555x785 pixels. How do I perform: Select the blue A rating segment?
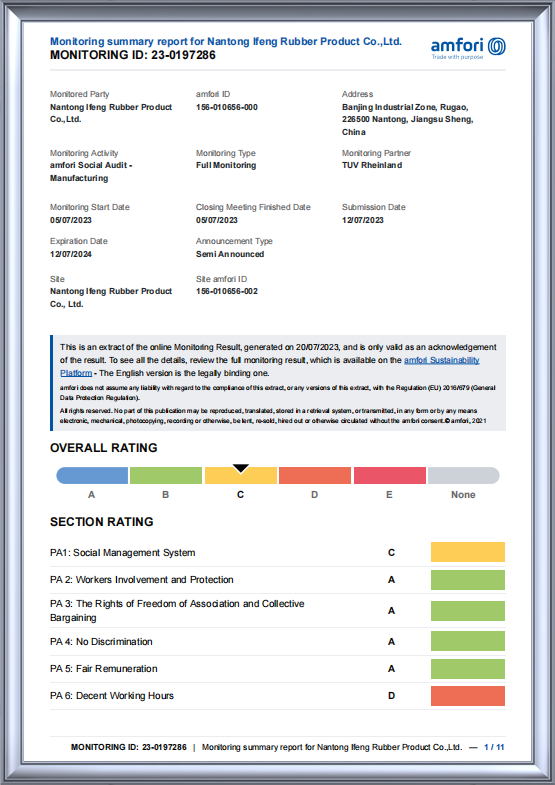[x=92, y=475]
